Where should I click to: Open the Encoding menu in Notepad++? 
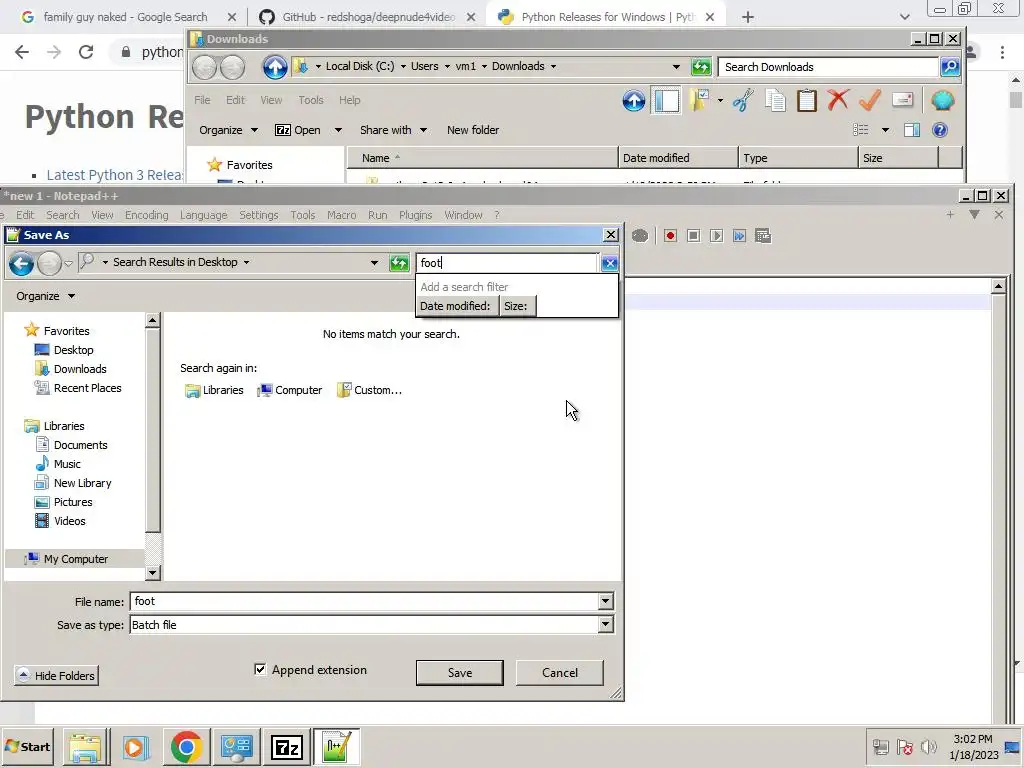pyautogui.click(x=146, y=215)
